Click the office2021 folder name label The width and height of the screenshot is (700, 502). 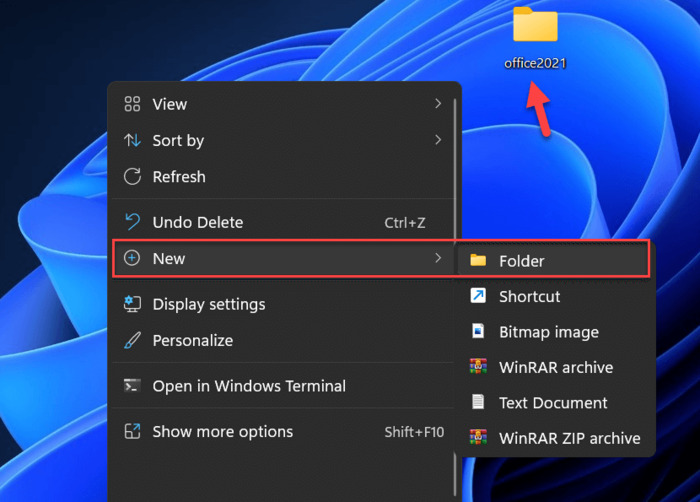[535, 63]
